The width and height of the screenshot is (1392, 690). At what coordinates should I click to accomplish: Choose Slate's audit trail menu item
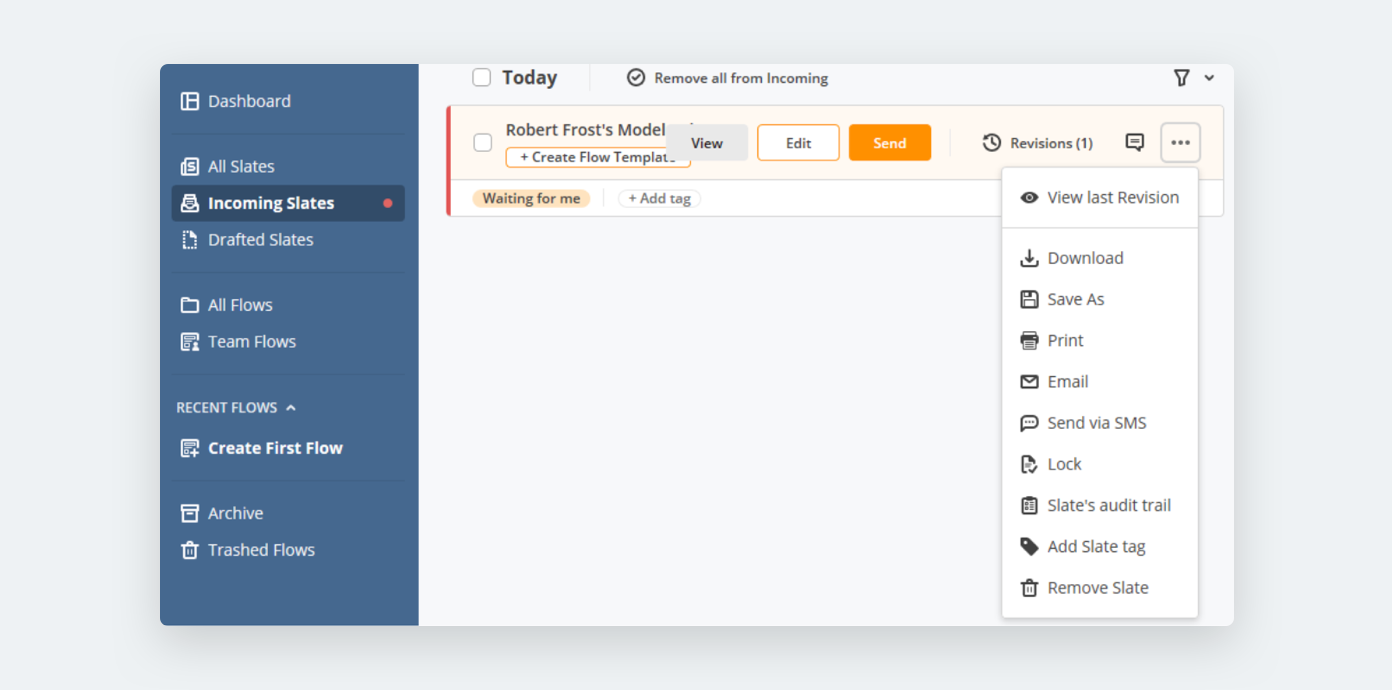pyautogui.click(x=1108, y=505)
